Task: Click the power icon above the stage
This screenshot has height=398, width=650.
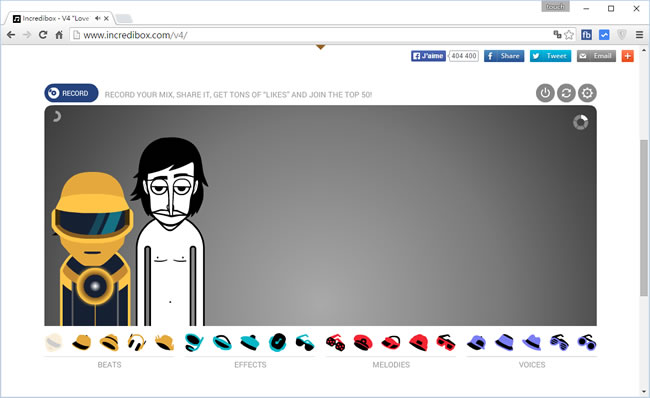Action: click(545, 93)
